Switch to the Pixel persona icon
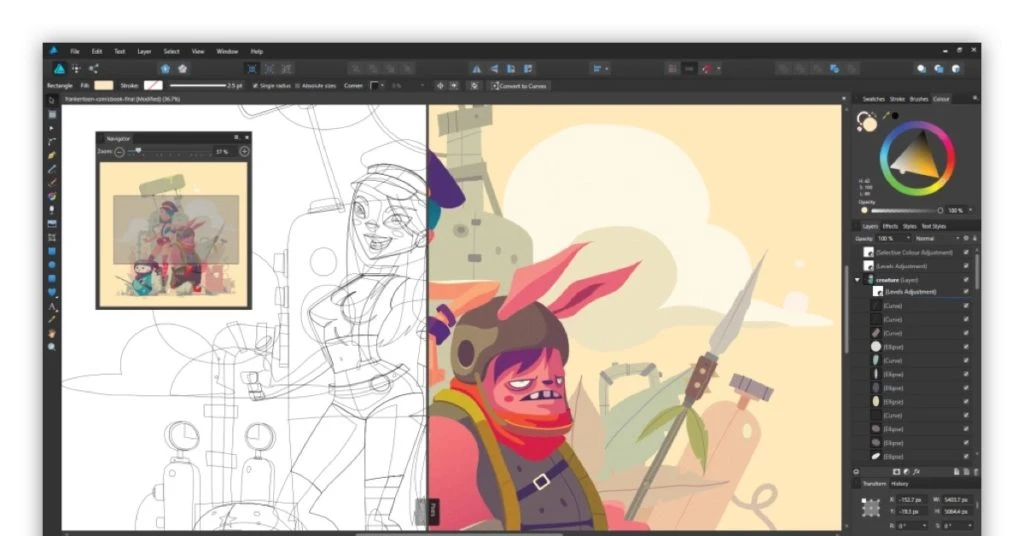This screenshot has height=536, width=1024. [76, 68]
